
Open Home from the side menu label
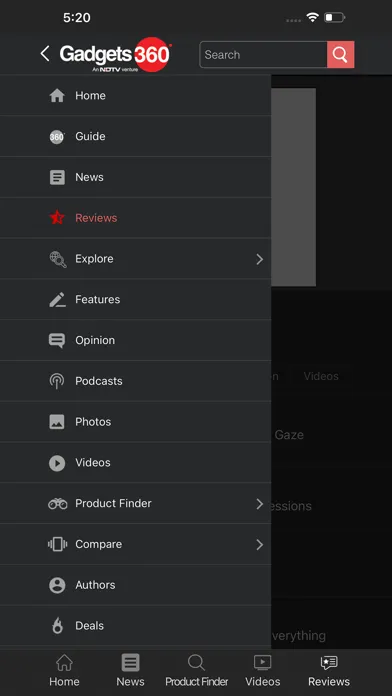click(90, 95)
